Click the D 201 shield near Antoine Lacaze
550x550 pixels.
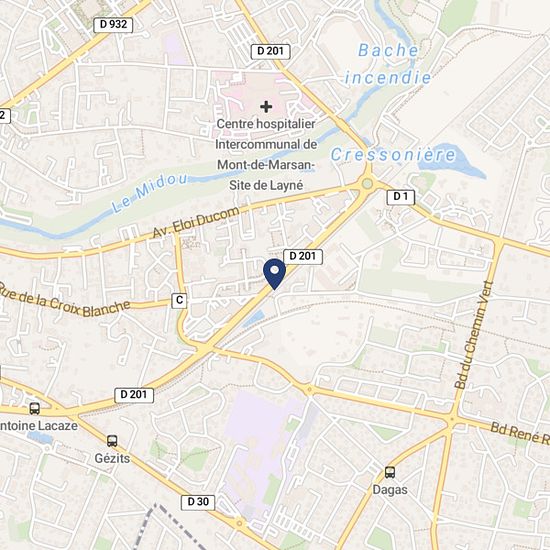pyautogui.click(x=134, y=395)
